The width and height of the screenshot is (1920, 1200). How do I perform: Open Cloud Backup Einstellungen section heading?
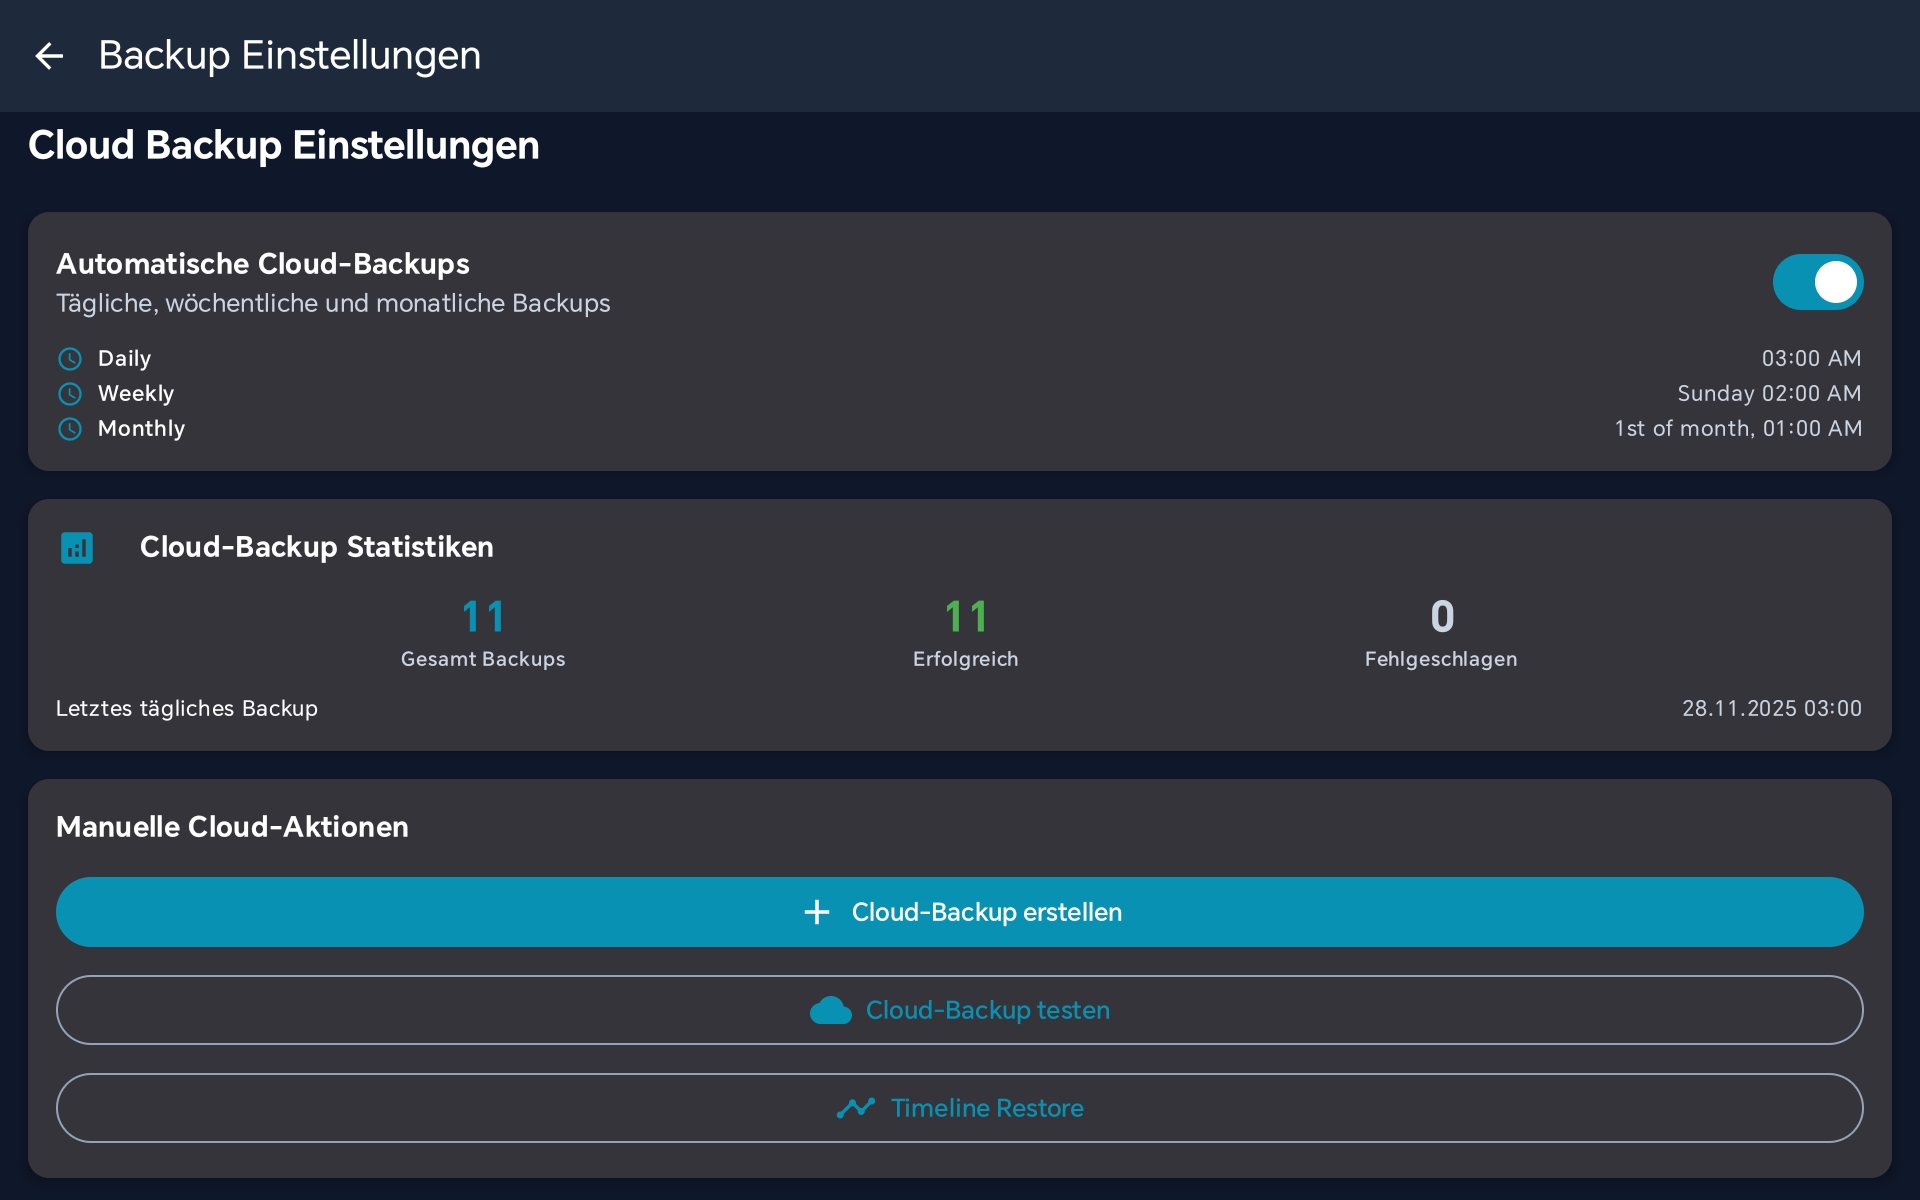(x=283, y=145)
